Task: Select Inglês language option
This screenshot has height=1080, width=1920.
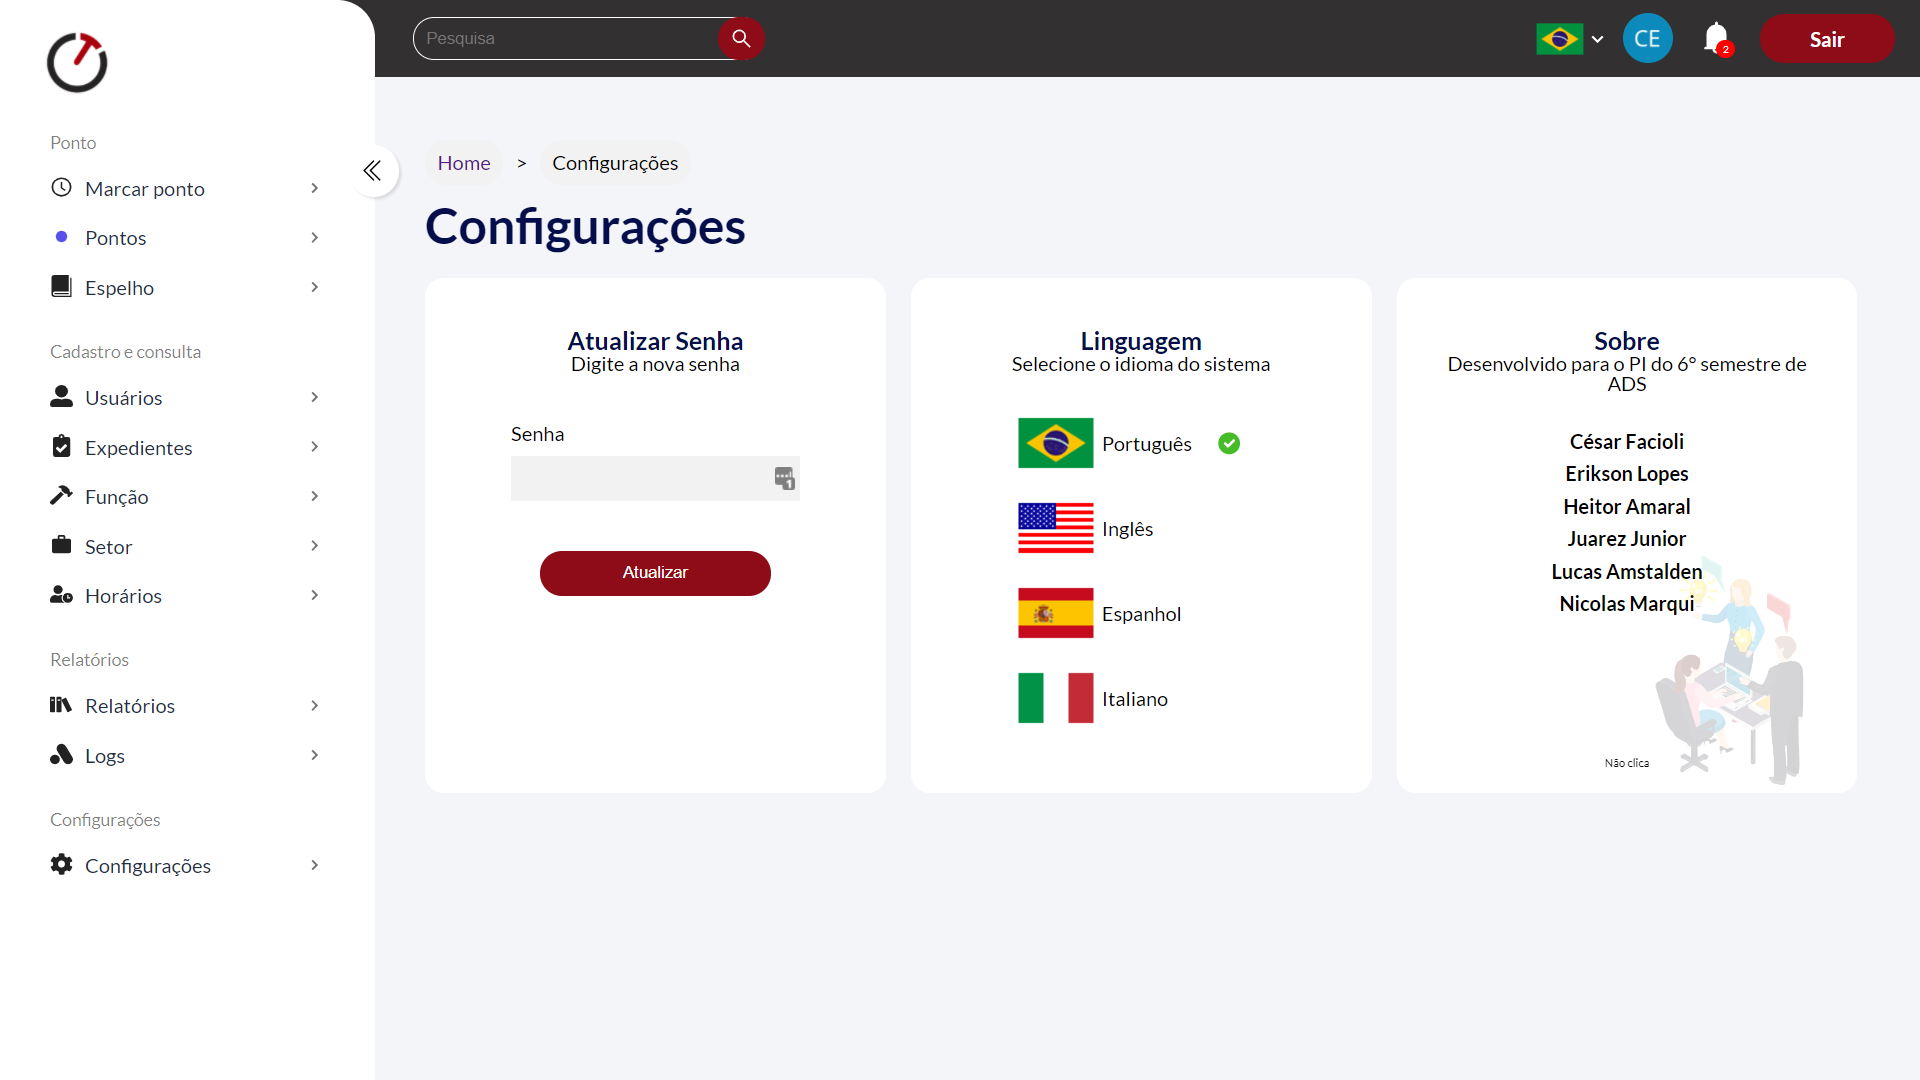Action: pyautogui.click(x=1127, y=529)
